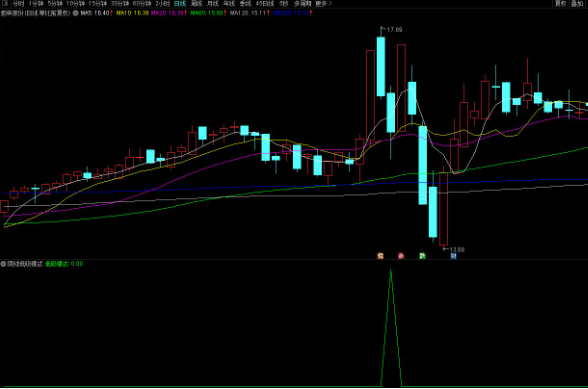Click the small square icon before the 分时 tab

[5, 4]
